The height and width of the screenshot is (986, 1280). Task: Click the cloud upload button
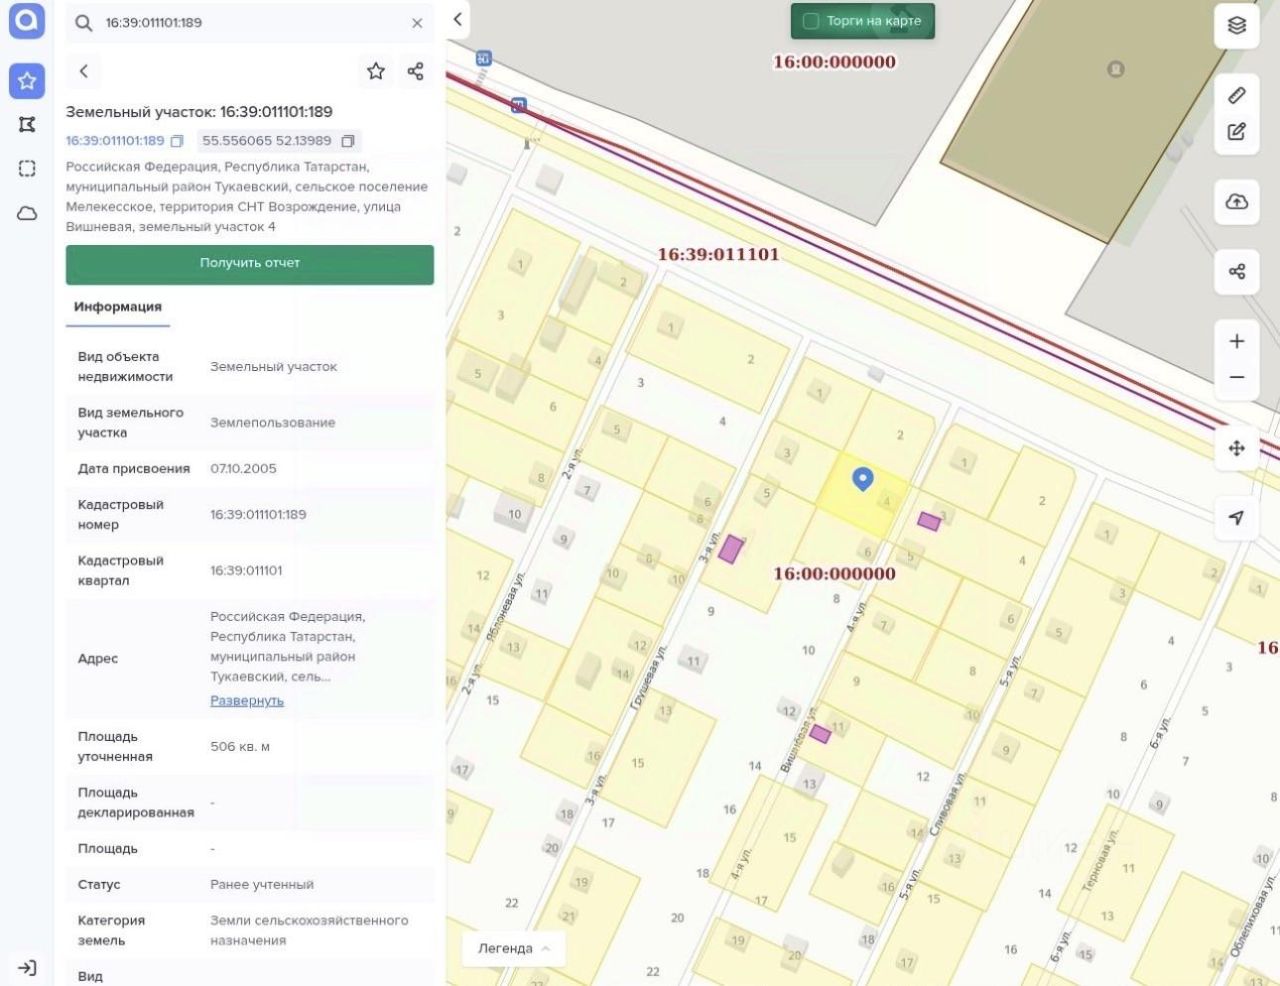[x=1237, y=202]
